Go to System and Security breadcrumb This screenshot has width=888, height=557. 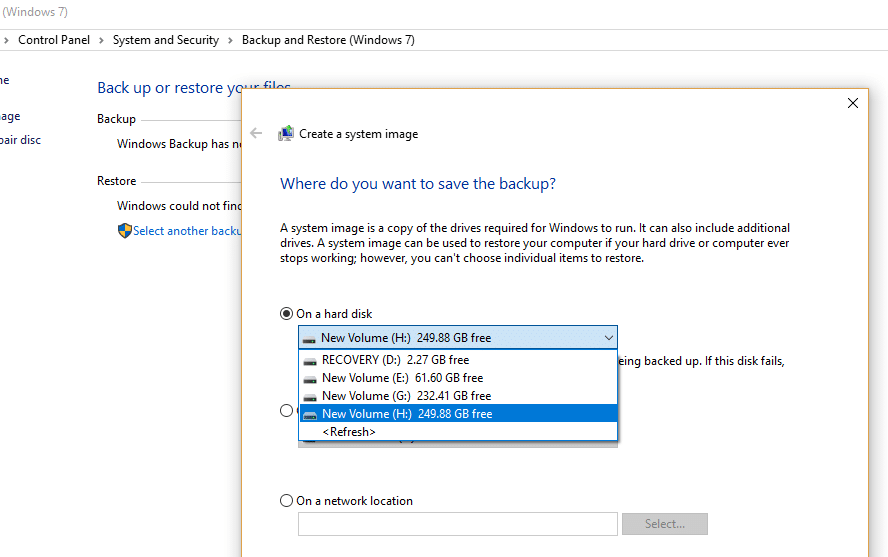click(166, 40)
